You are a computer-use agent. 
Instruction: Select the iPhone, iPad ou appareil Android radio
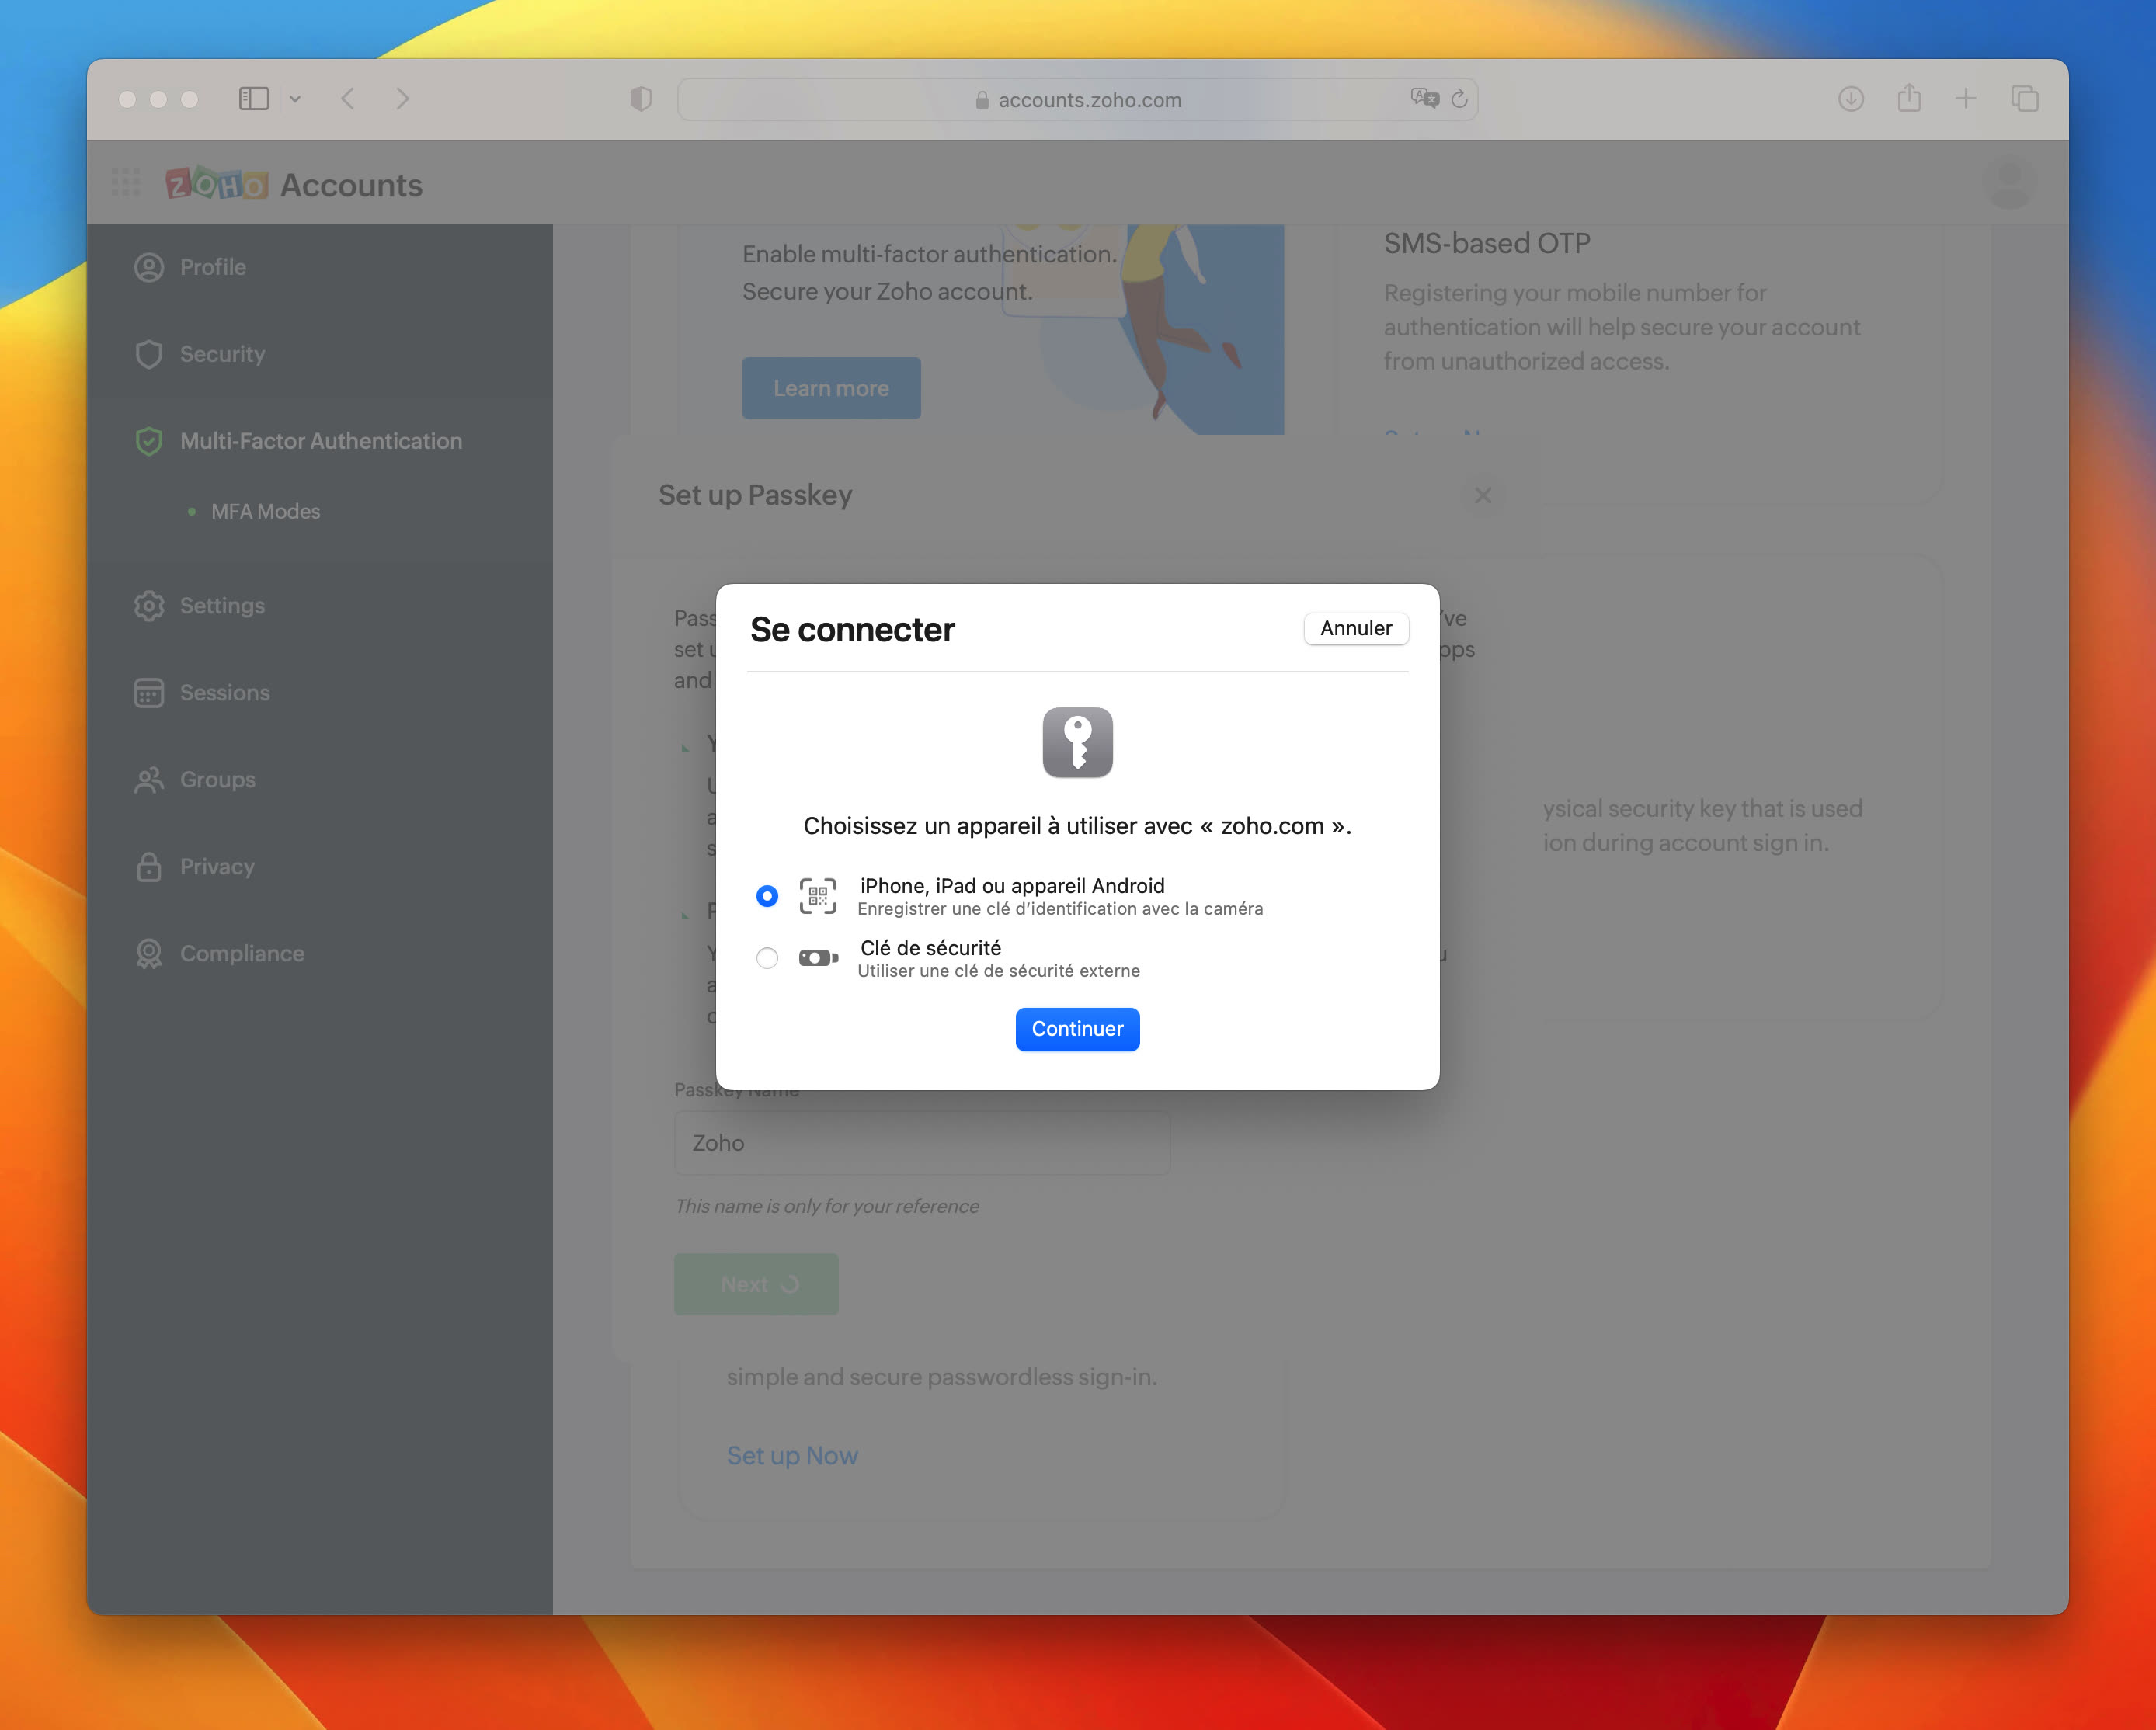[x=767, y=896]
